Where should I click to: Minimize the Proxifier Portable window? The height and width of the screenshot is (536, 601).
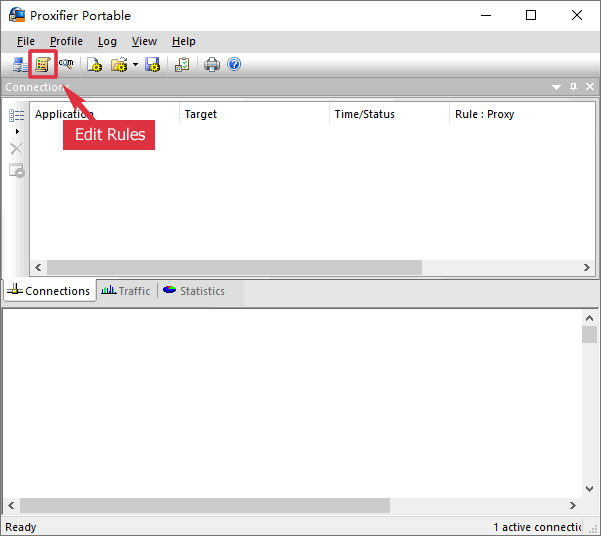pyautogui.click(x=486, y=15)
